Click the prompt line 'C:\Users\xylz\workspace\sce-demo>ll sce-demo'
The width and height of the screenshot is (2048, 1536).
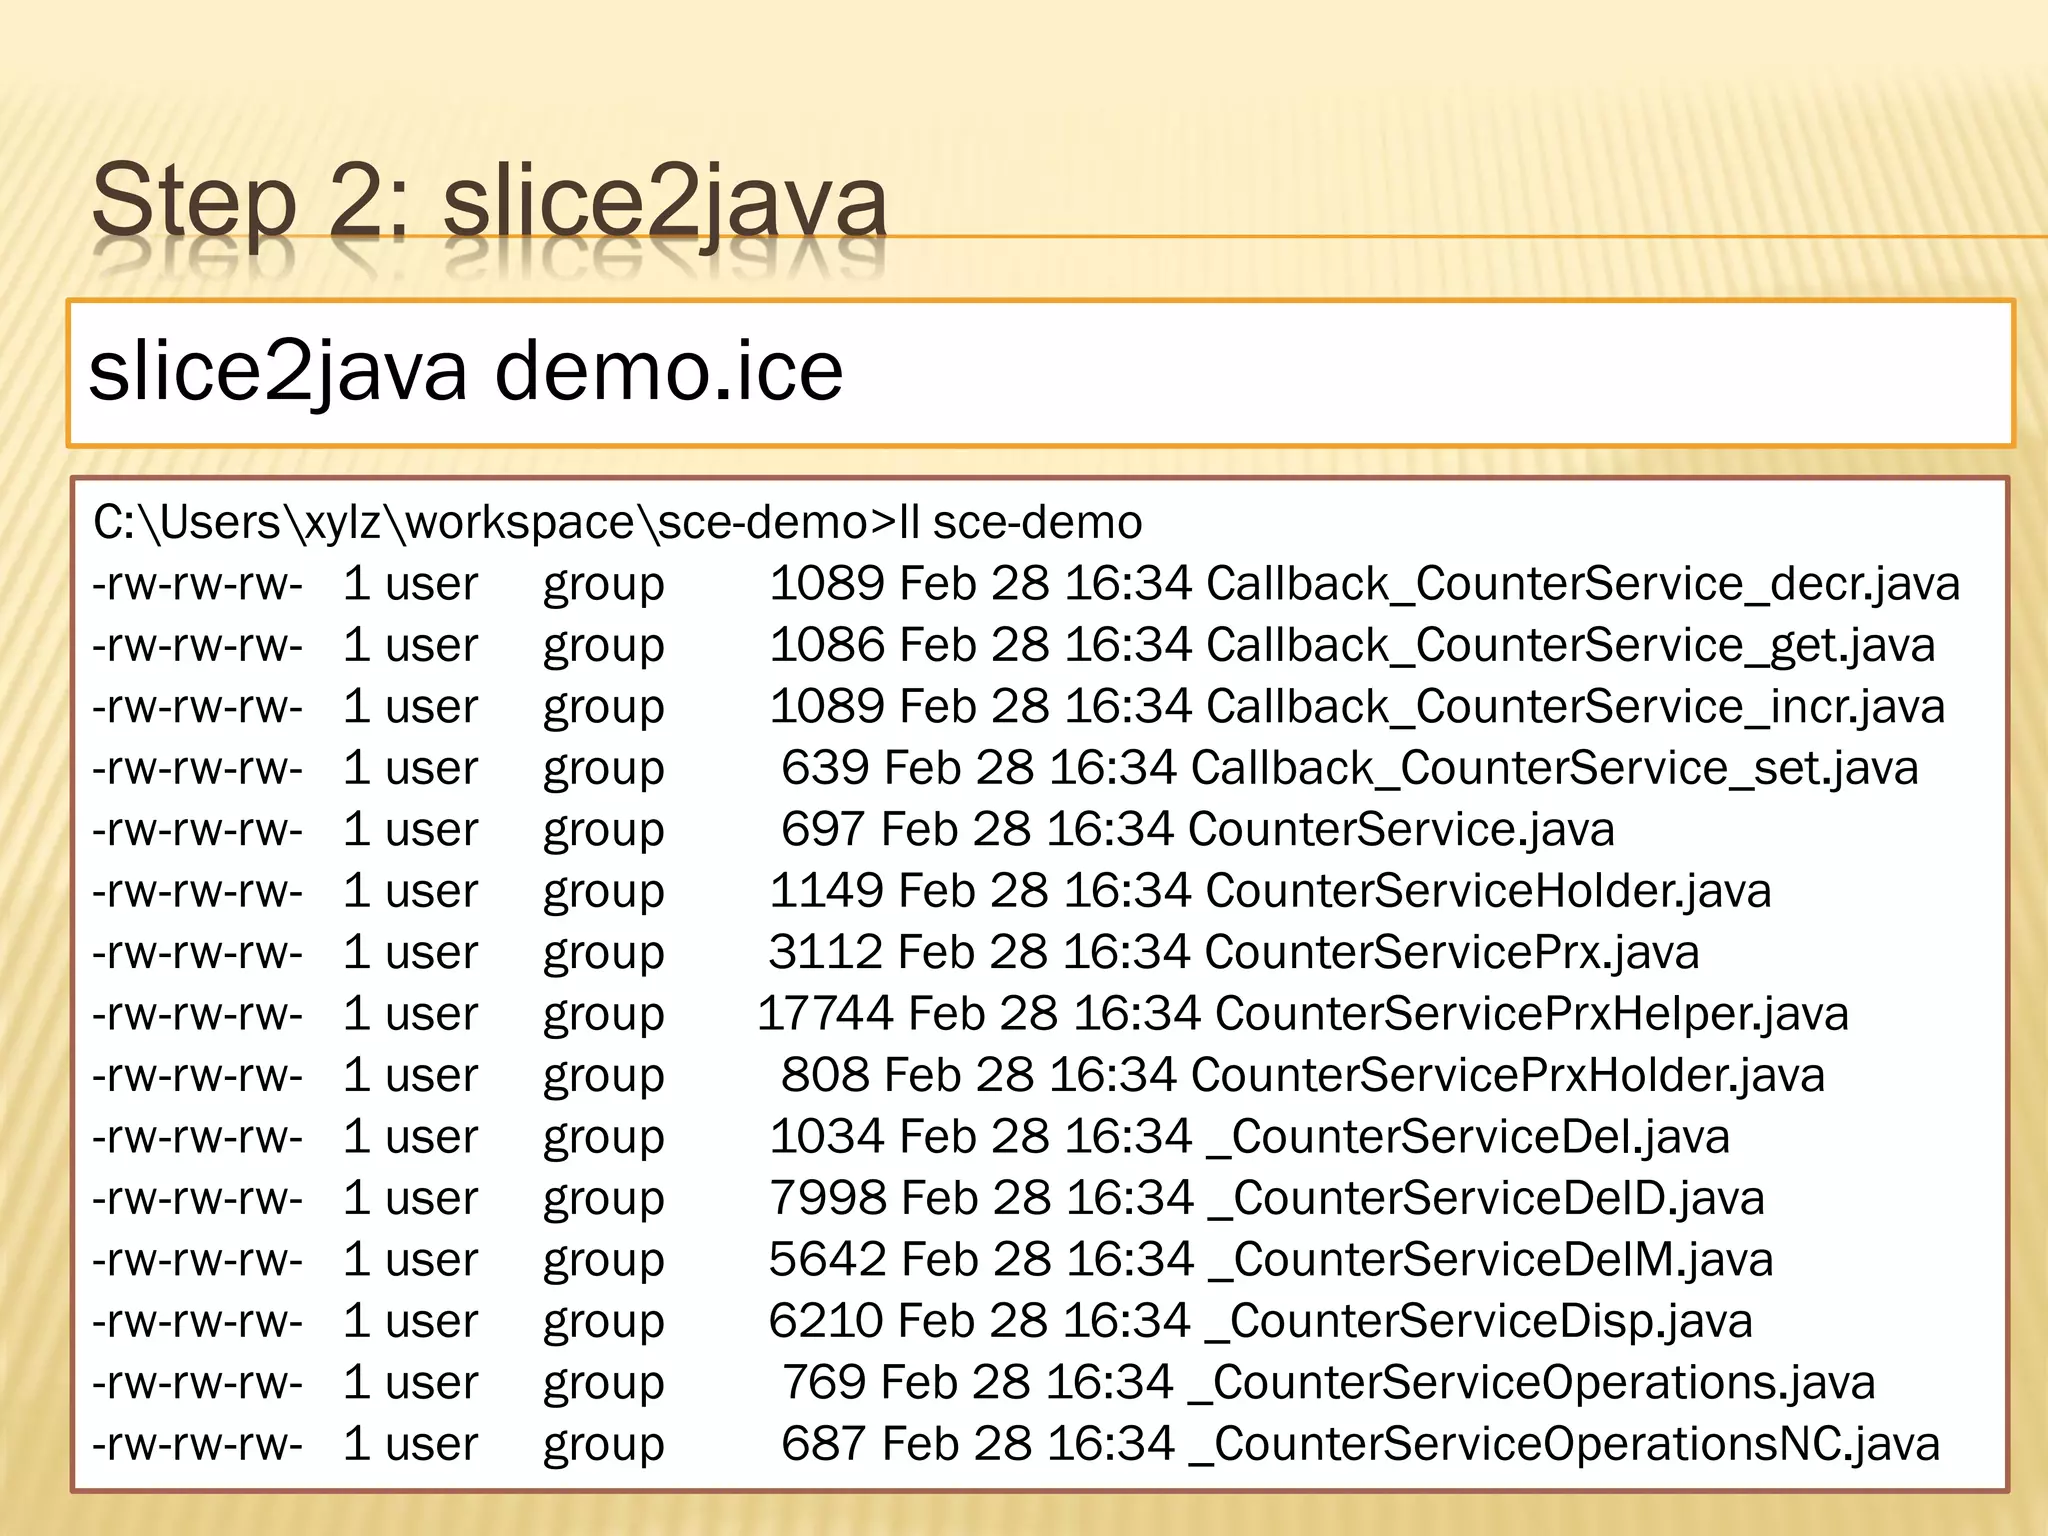617,523
